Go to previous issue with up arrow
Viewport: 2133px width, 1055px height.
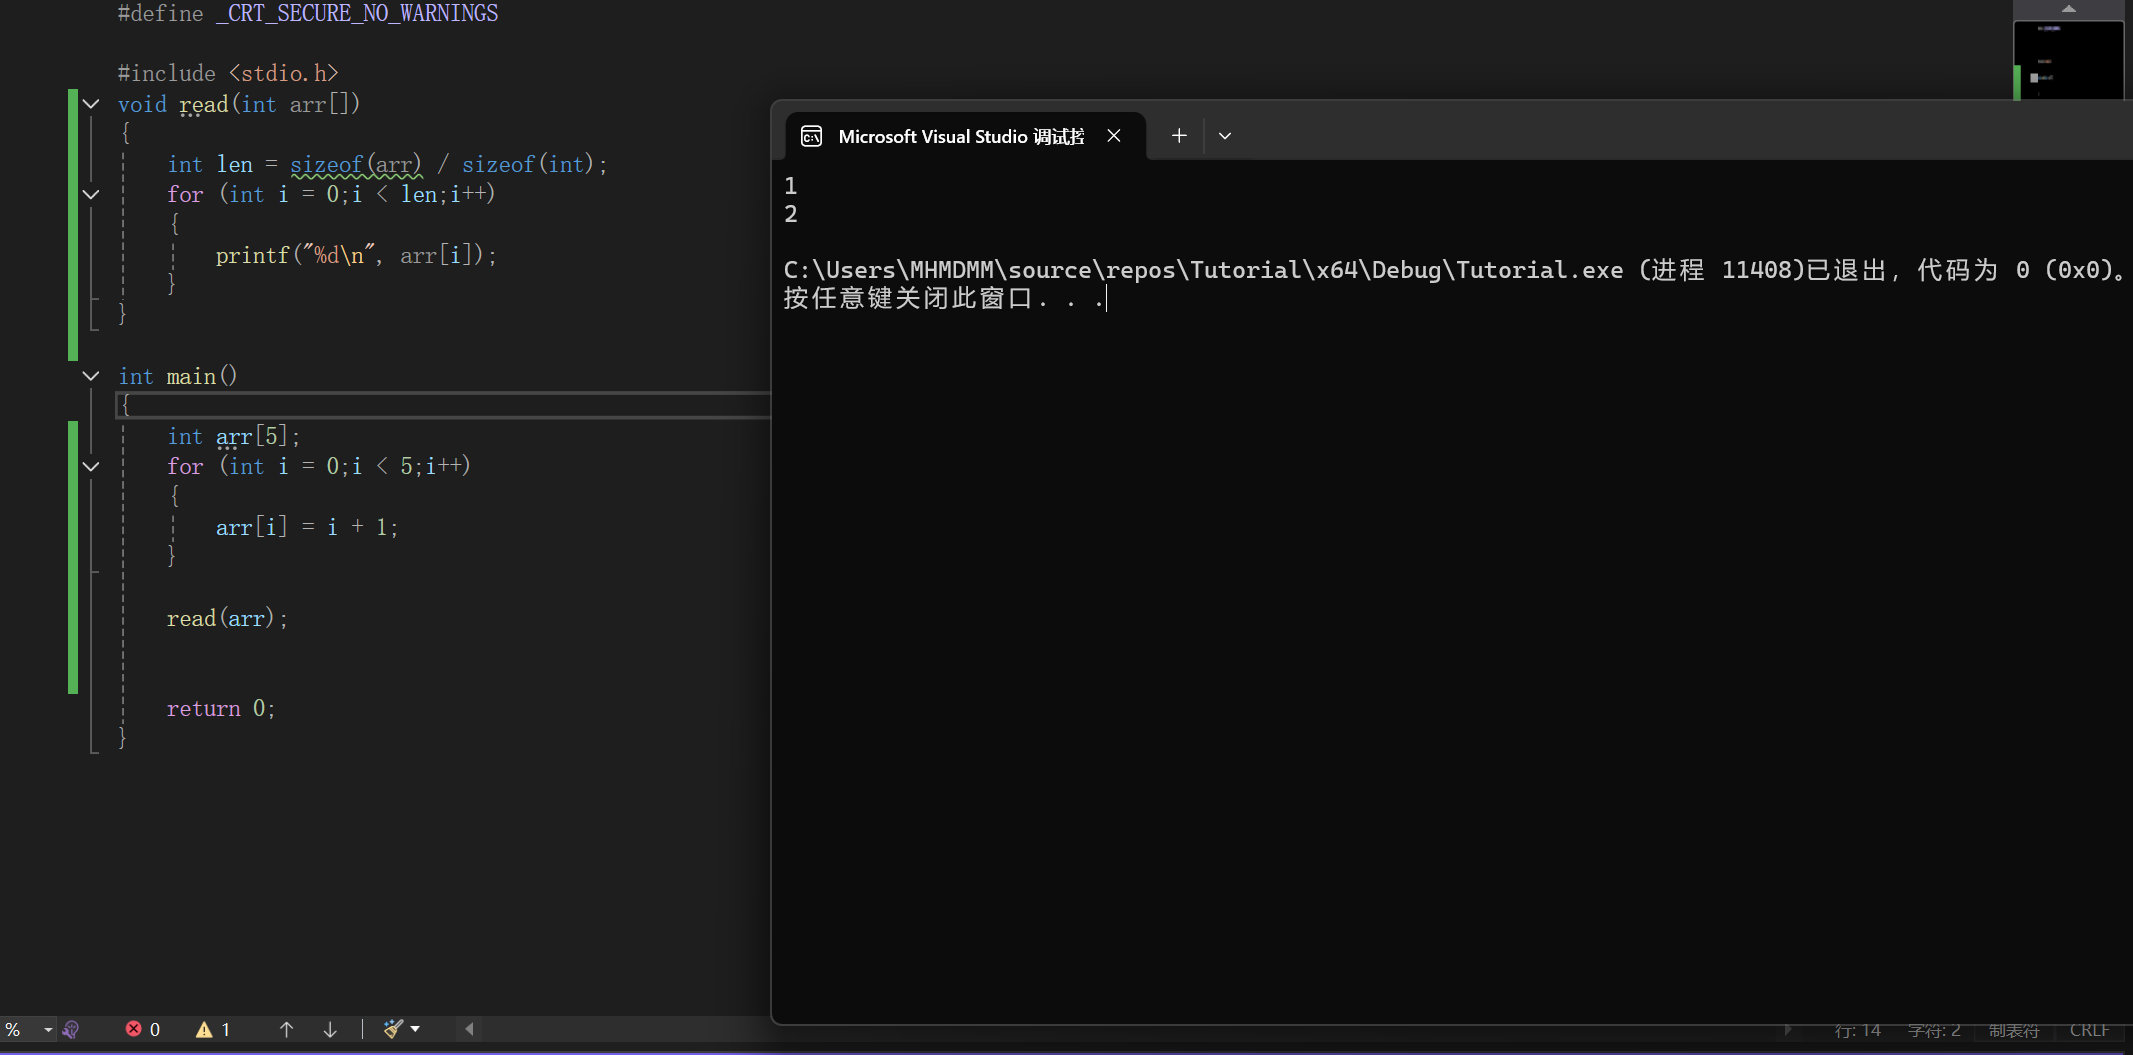(286, 1029)
